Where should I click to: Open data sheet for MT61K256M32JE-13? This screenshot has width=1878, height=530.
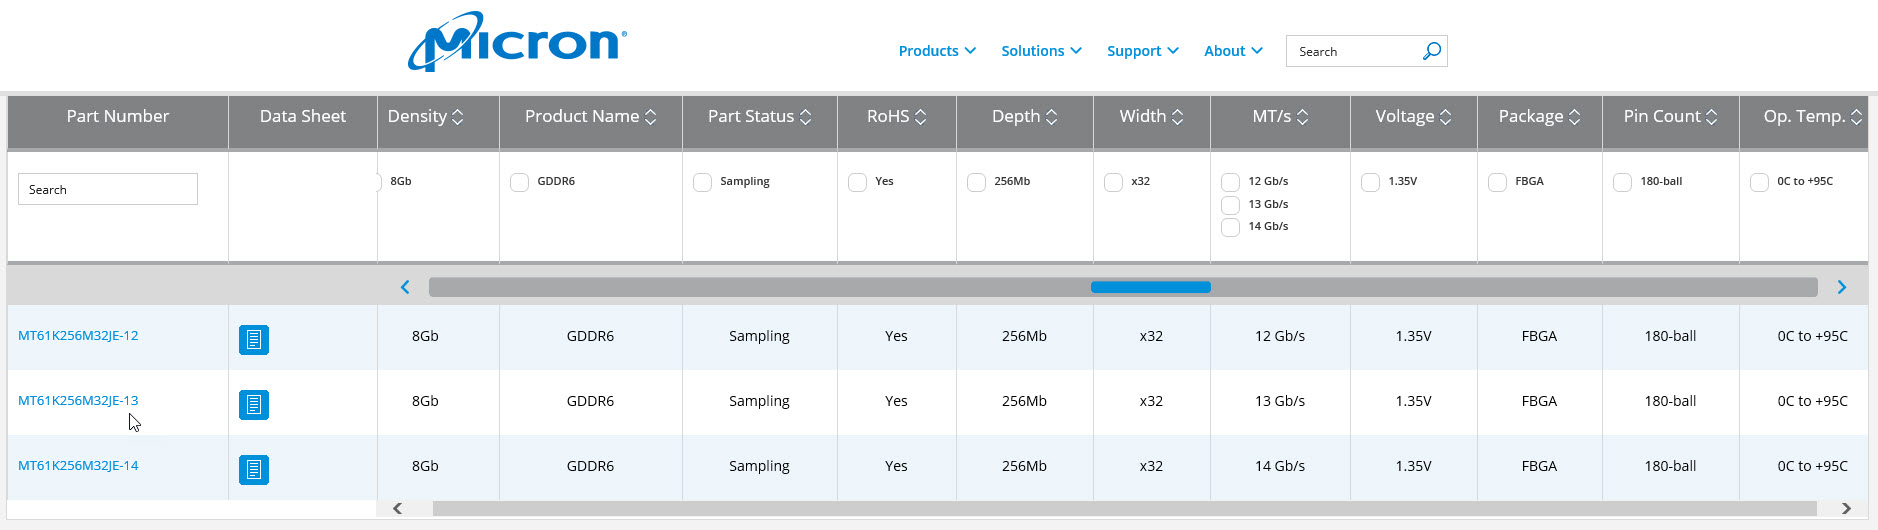(x=254, y=405)
